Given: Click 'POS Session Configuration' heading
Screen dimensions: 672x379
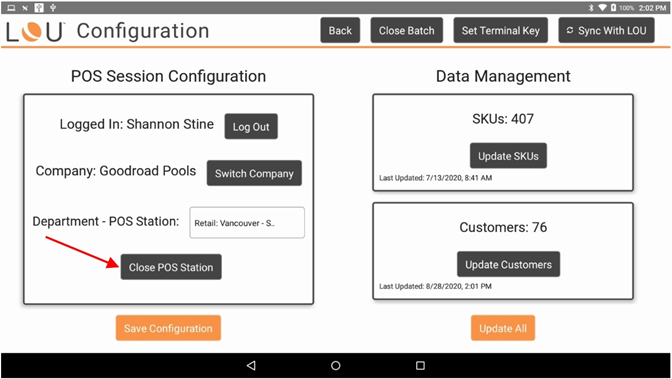Looking at the screenshot, I should (168, 76).
